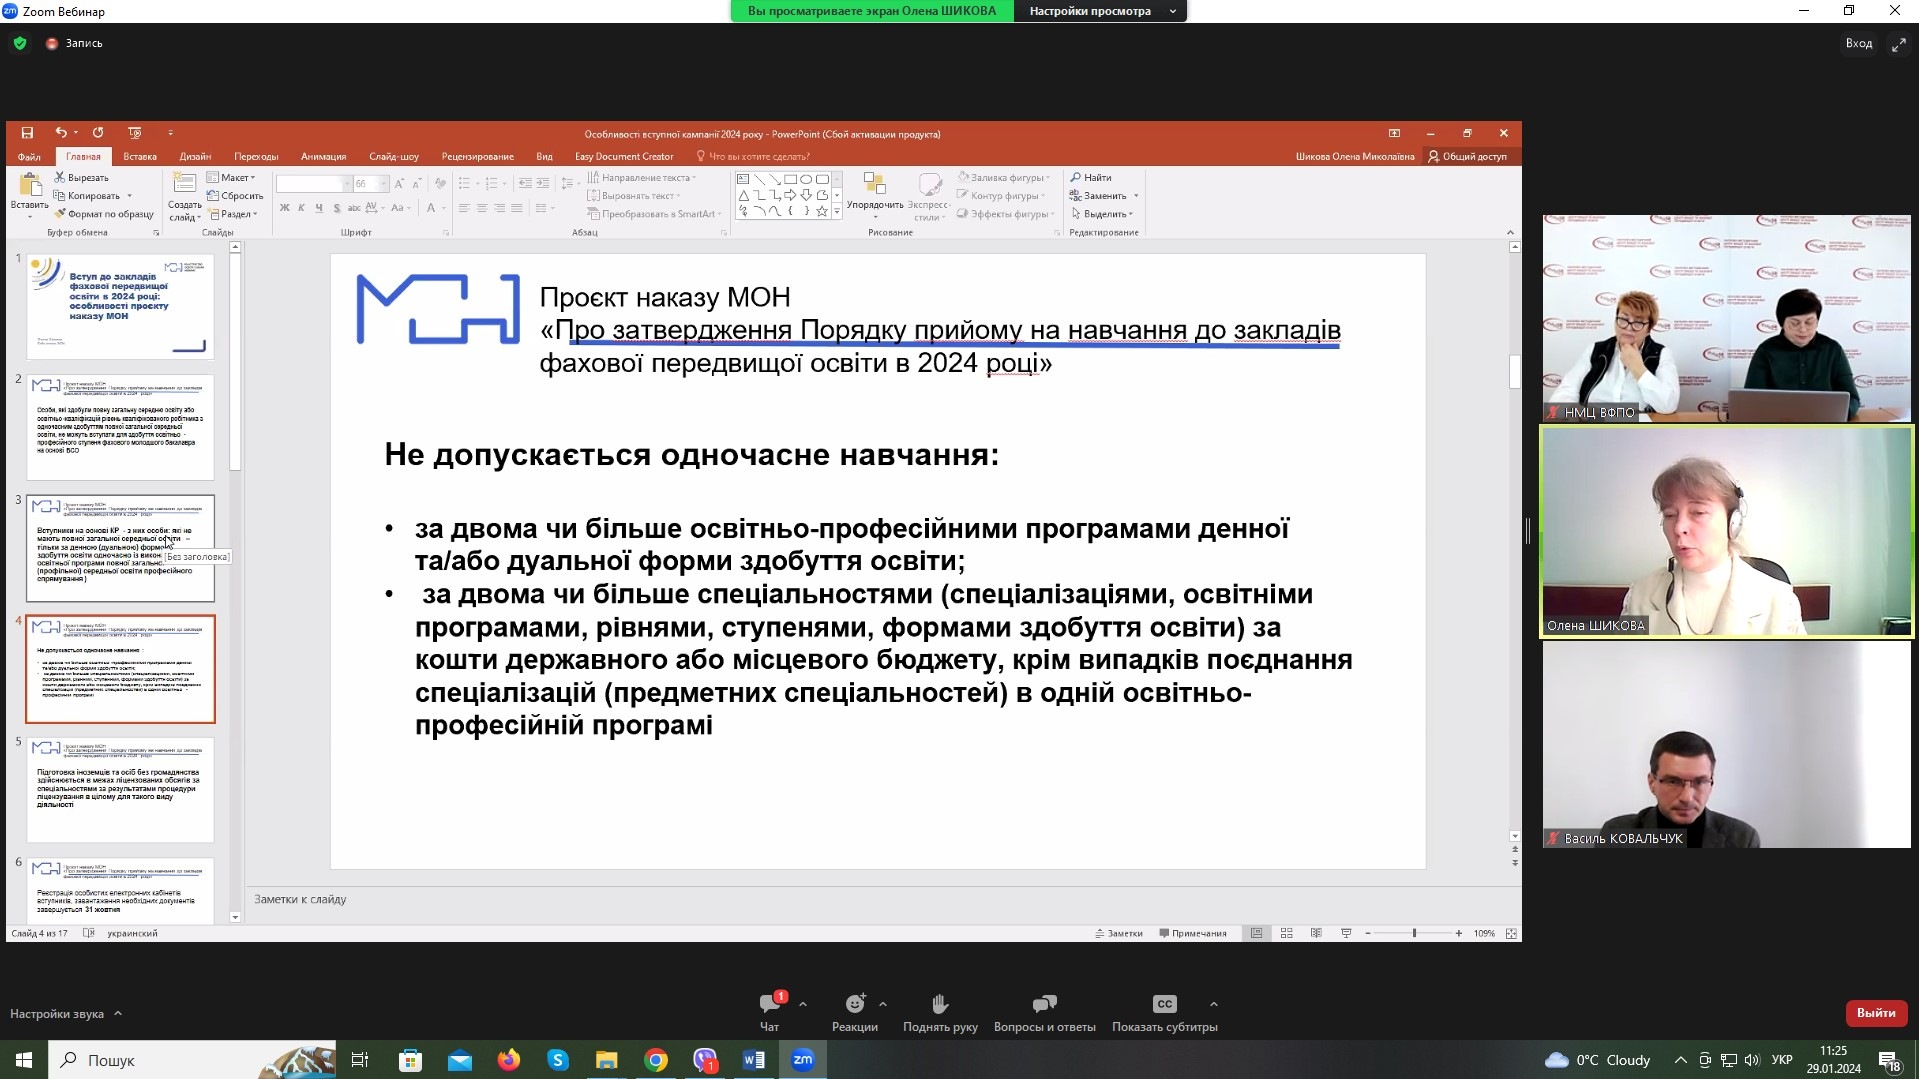1919x1079 pixels.
Task: Click Поднять руку (Raise Hand) in Zoom
Action: (x=940, y=1012)
